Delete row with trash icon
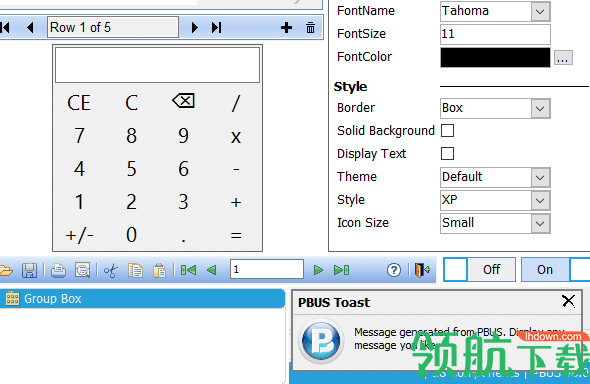590x384 pixels. 310,27
